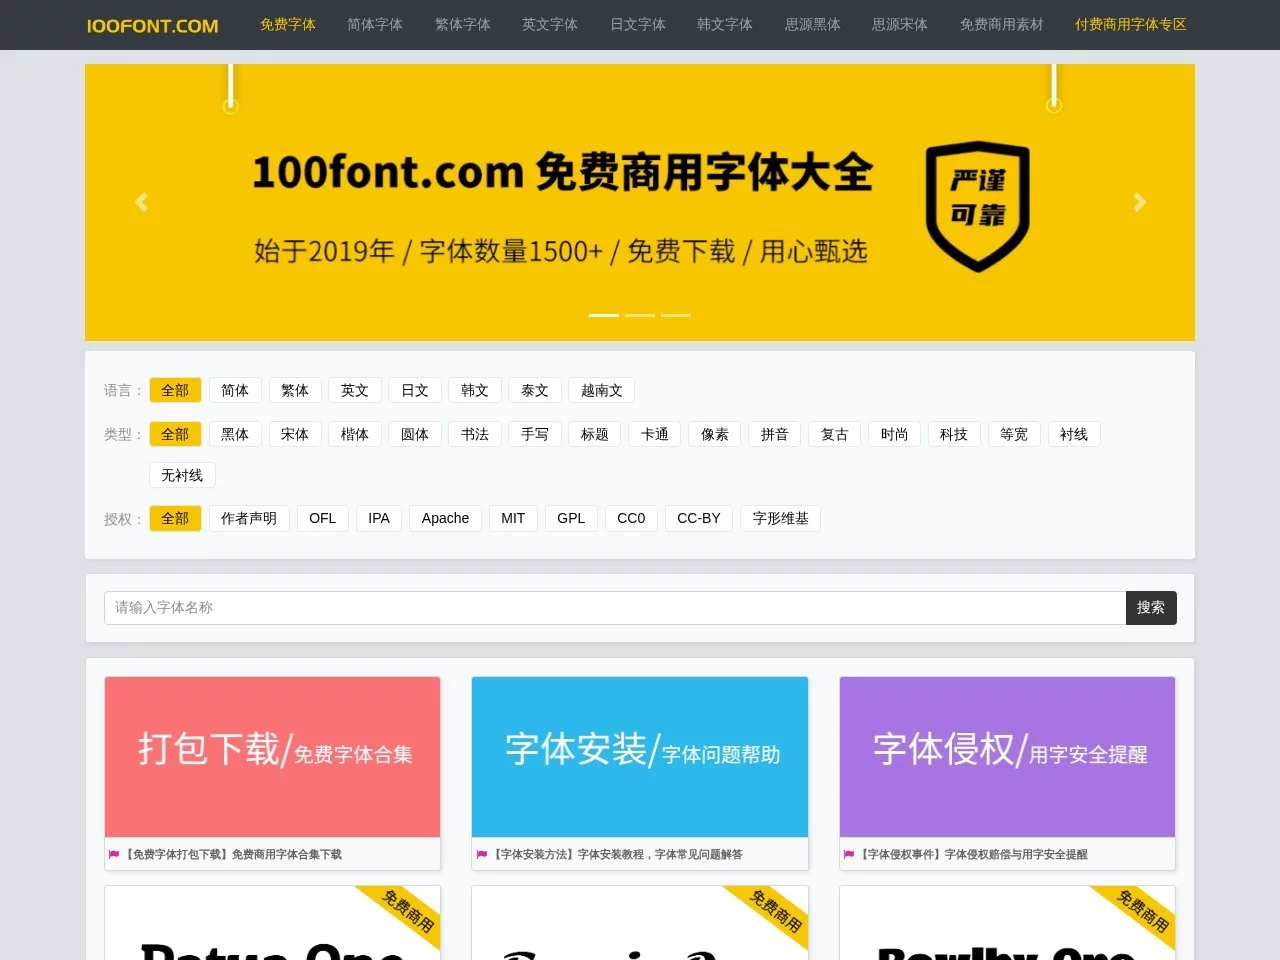Click the next arrow on the banner carousel
The image size is (1280, 960).
click(1139, 201)
